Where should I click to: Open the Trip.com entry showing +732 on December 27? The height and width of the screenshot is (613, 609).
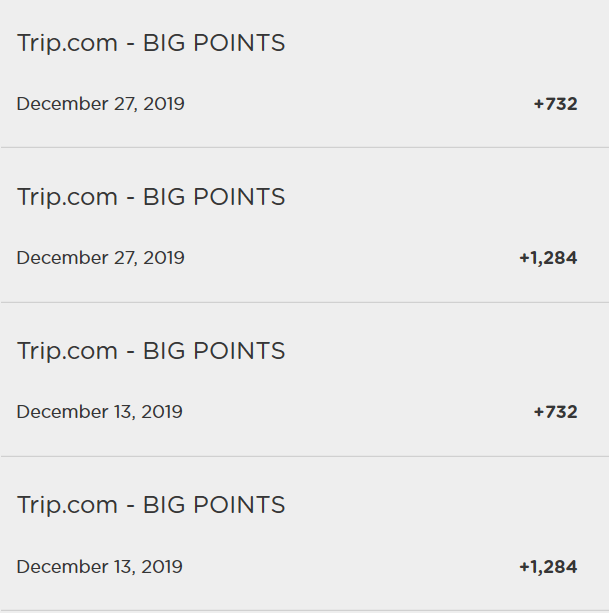pyautogui.click(x=304, y=73)
